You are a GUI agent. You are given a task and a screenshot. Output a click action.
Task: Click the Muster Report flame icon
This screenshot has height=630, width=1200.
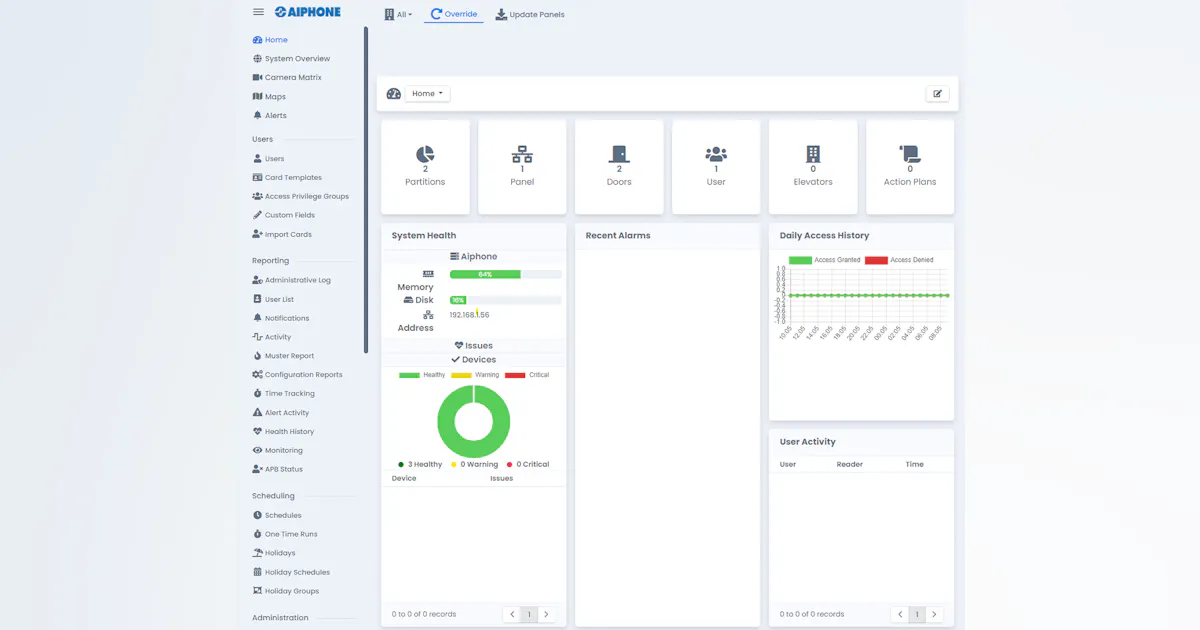[257, 356]
